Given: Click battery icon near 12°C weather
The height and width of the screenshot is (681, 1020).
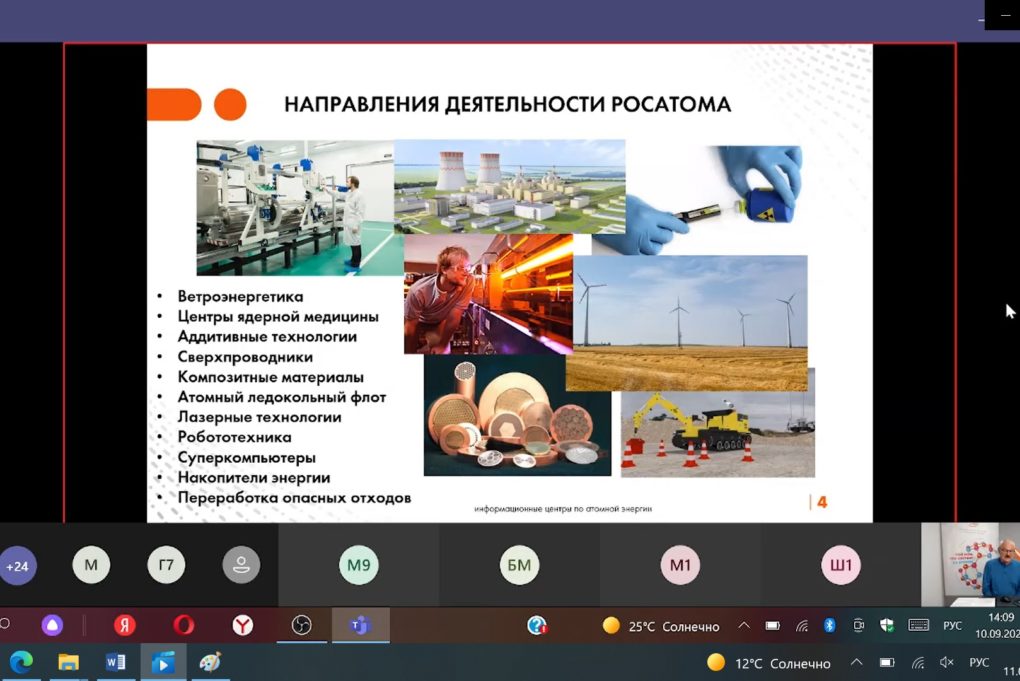Looking at the screenshot, I should click(x=887, y=663).
